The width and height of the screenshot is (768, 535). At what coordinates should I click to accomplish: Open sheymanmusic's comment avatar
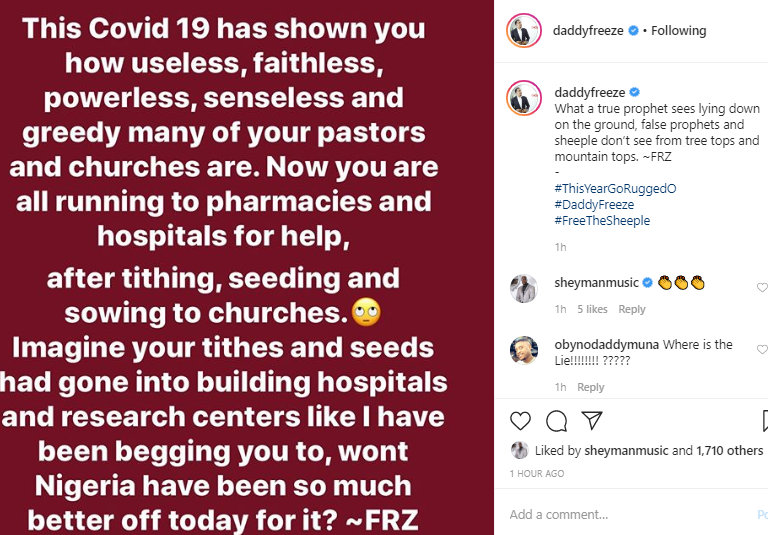[524, 288]
